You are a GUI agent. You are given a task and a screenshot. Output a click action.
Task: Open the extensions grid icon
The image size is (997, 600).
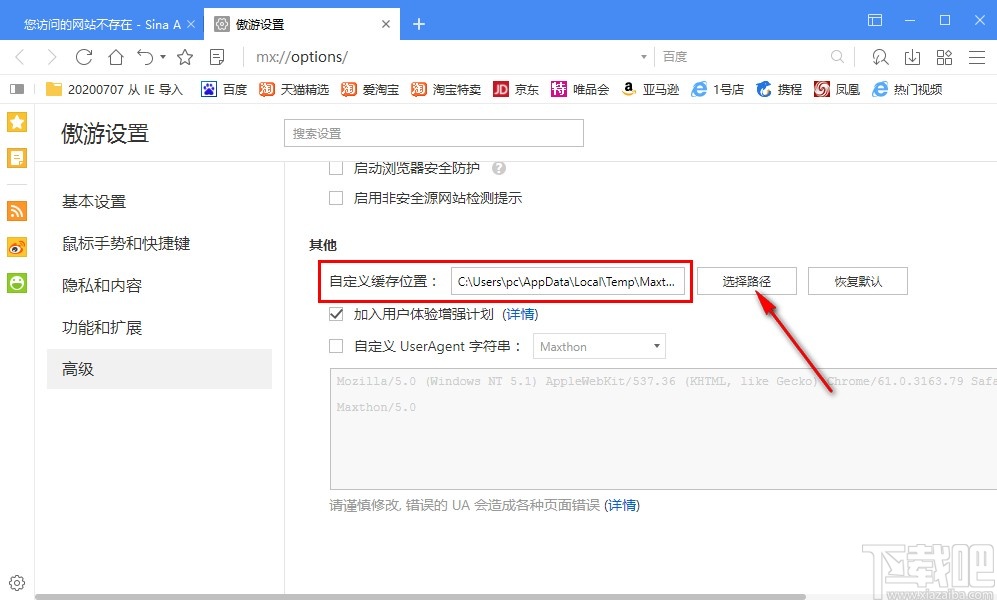(944, 57)
